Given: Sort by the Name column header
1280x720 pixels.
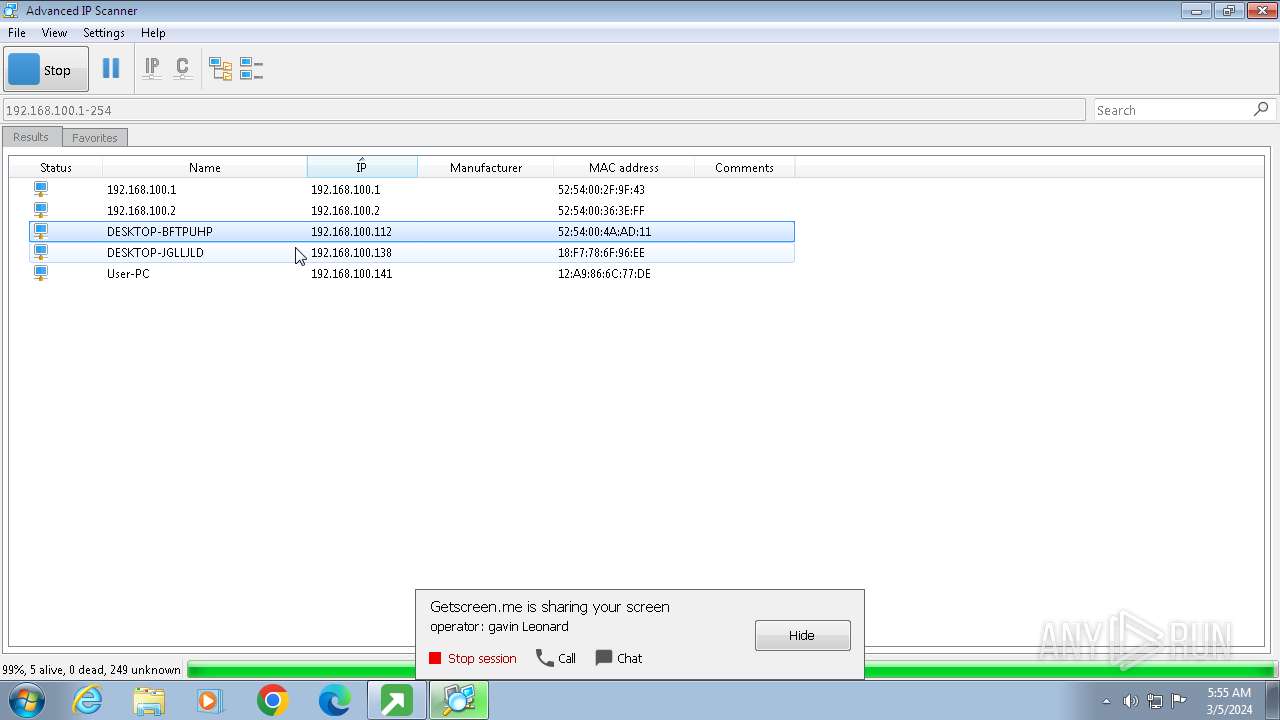Looking at the screenshot, I should (x=205, y=168).
